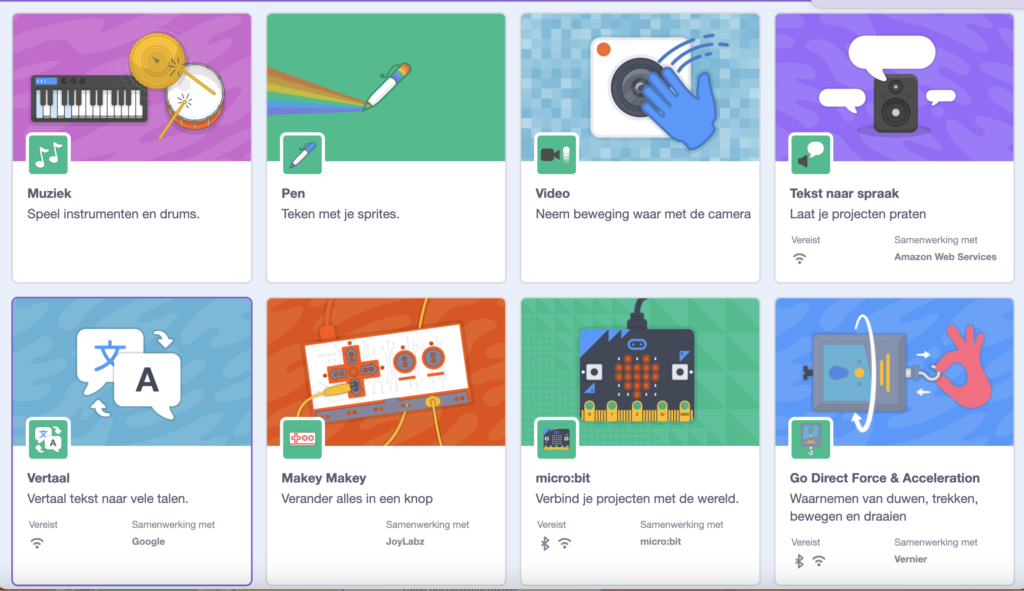Click the Amazon Web Services label

coord(945,257)
